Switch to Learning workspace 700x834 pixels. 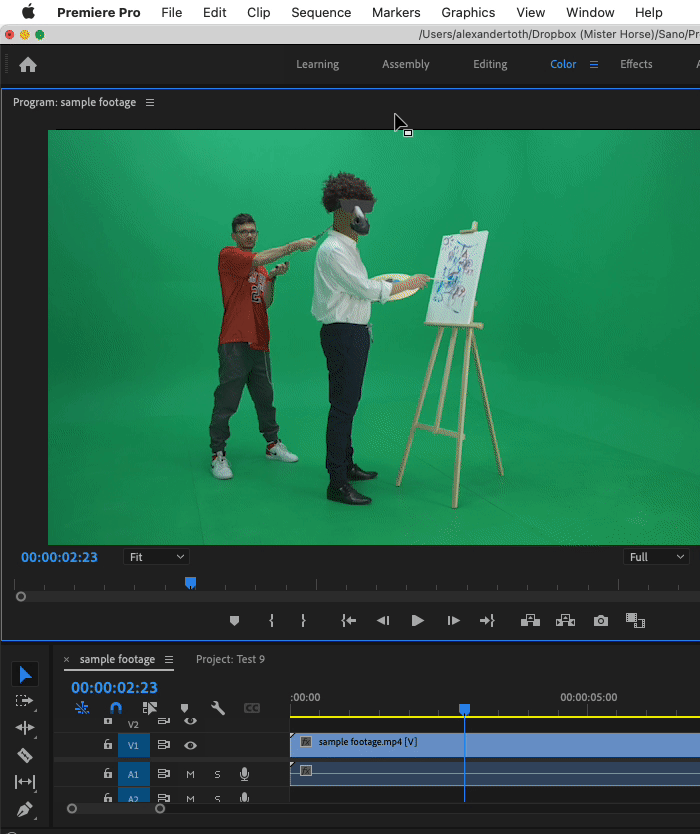coord(318,64)
